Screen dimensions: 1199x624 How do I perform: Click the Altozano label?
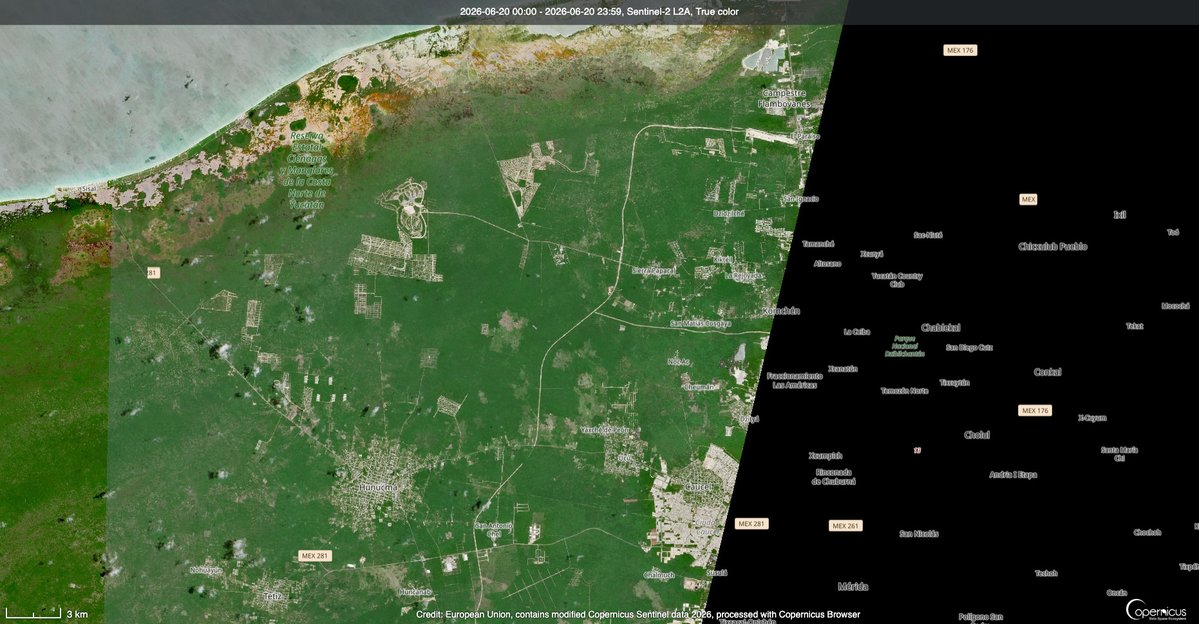[x=827, y=264]
